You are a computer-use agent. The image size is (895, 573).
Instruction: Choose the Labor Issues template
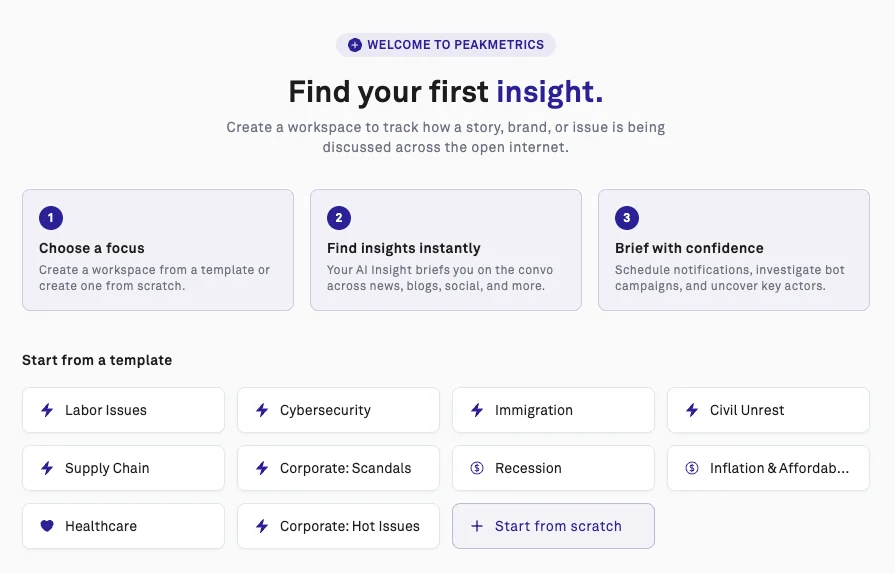(123, 410)
